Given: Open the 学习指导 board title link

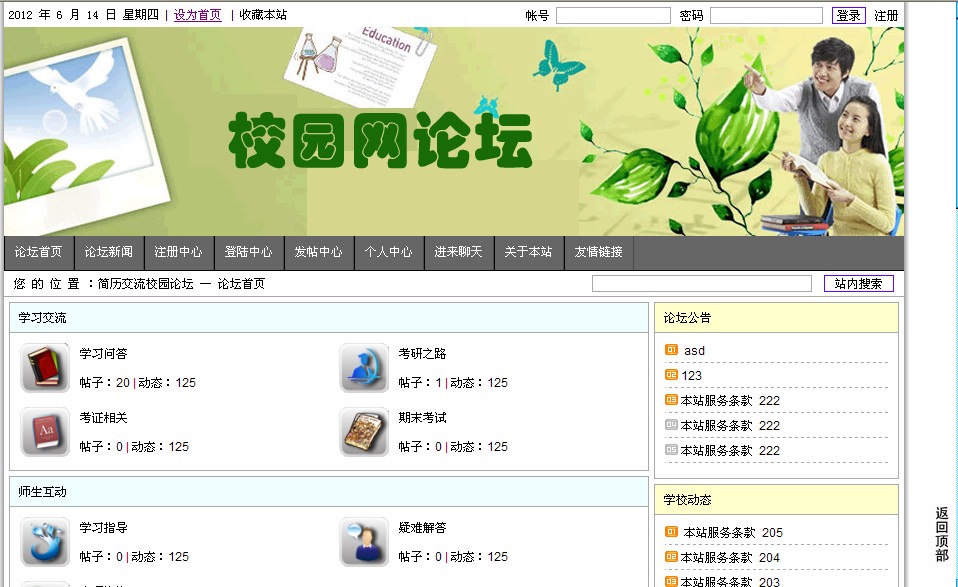Looking at the screenshot, I should click(x=103, y=528).
